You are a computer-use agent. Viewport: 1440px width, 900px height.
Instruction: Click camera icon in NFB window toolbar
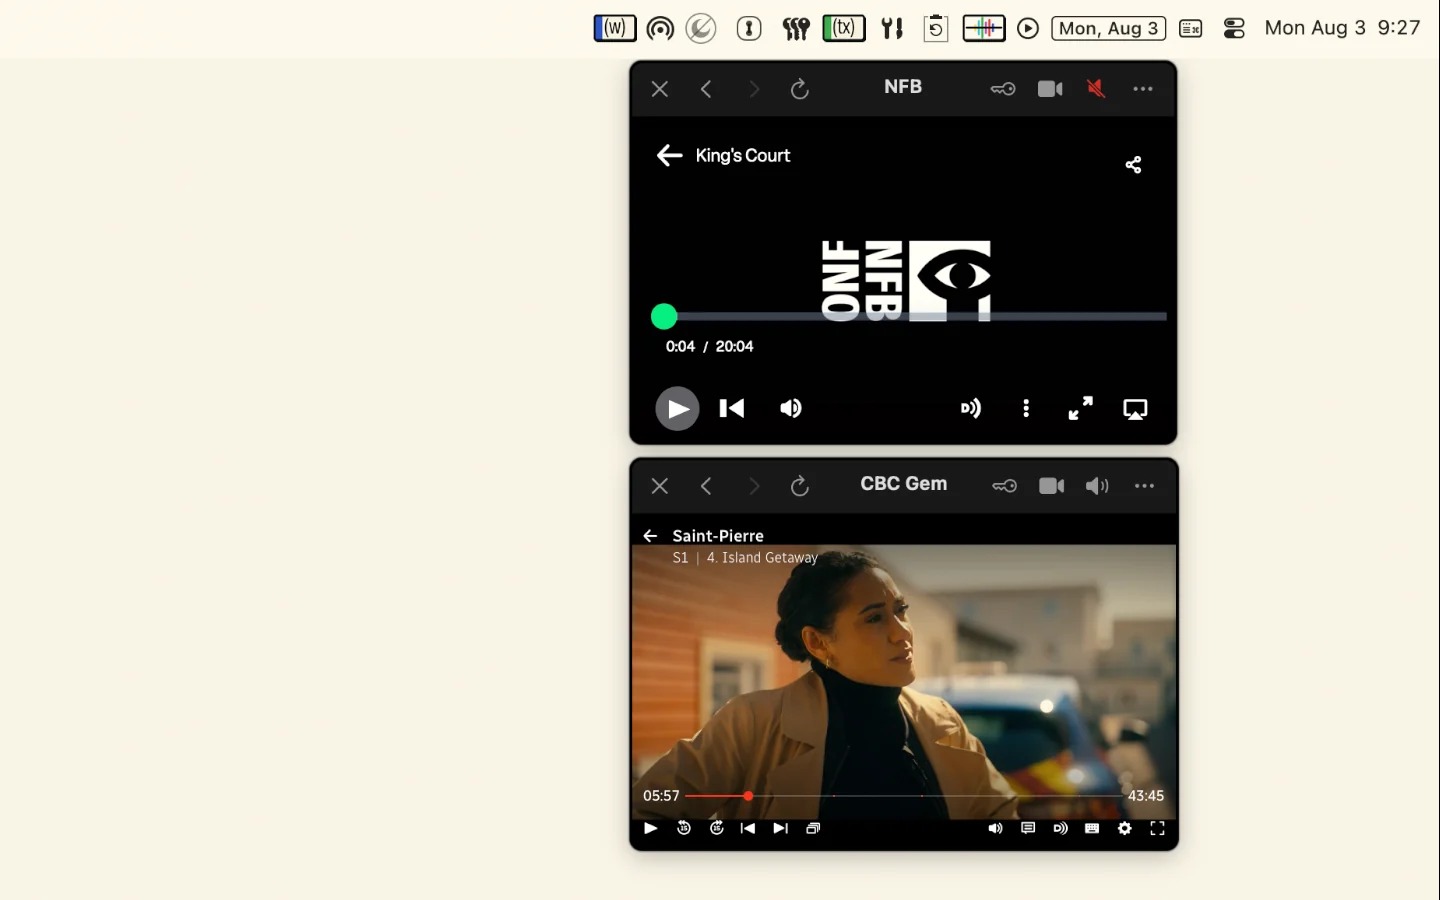coord(1050,89)
